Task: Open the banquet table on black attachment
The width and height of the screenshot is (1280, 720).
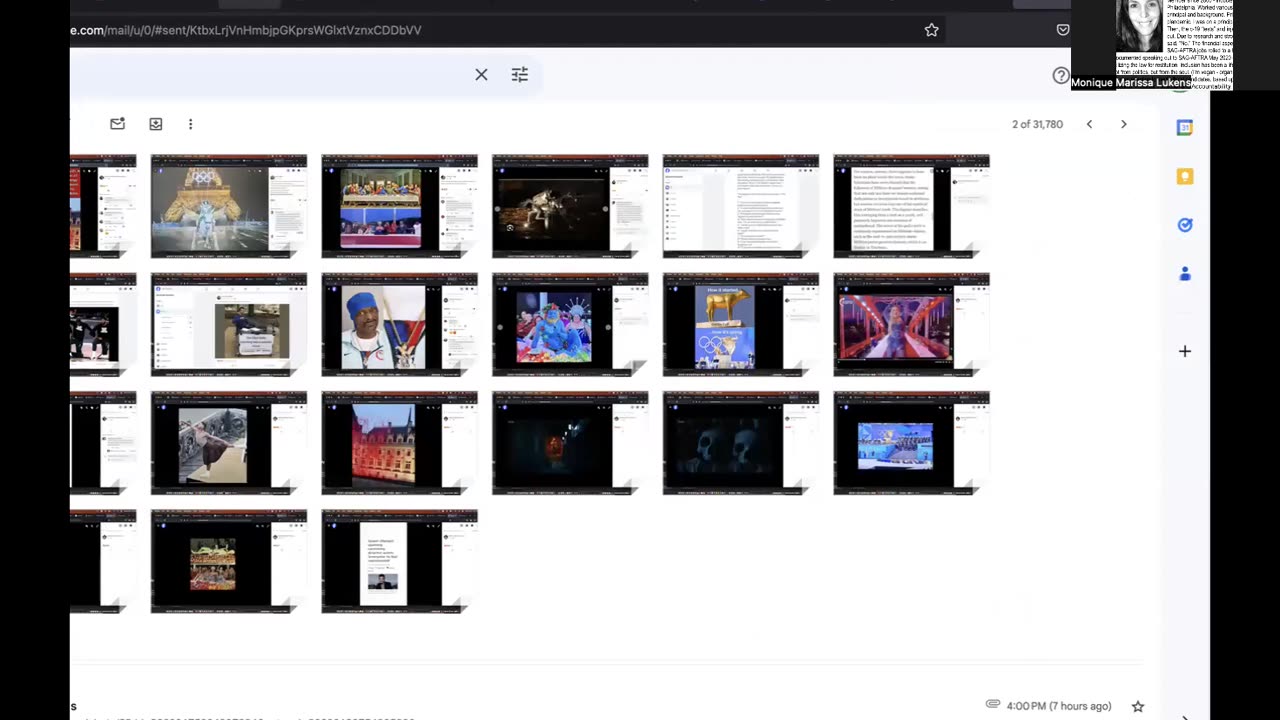Action: pos(229,561)
